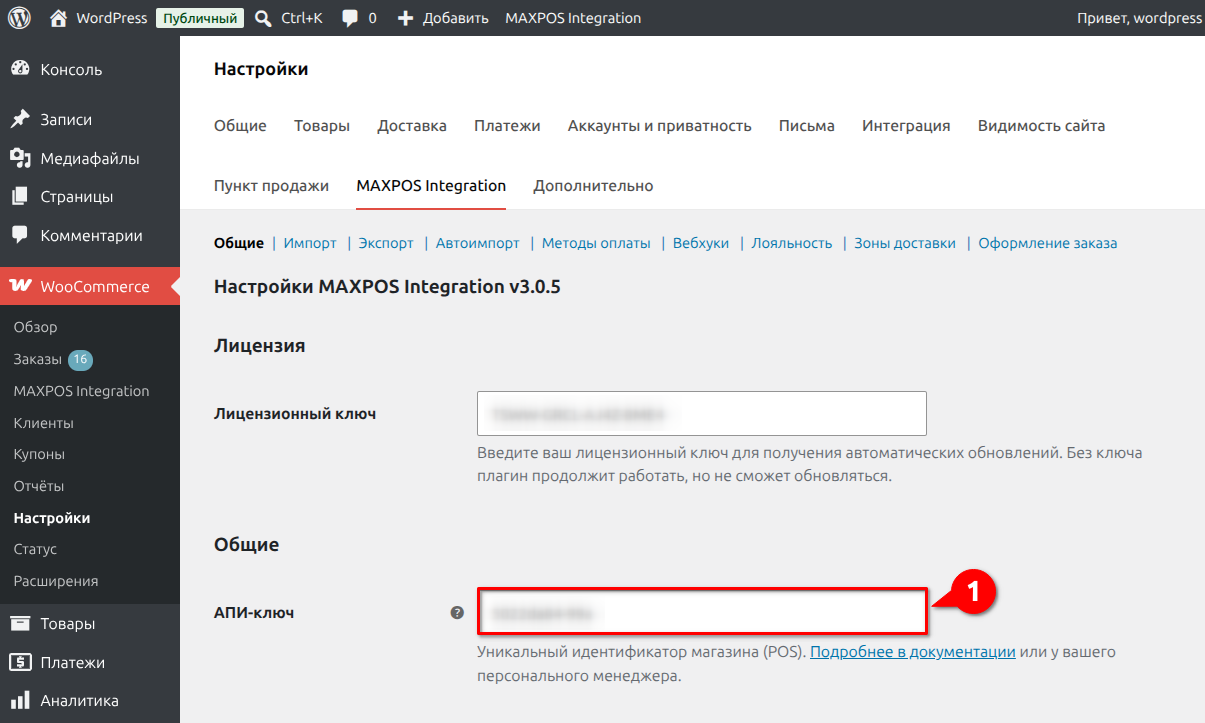Open Консоль dashboard icon in sidebar
The image size is (1205, 723).
(19, 69)
